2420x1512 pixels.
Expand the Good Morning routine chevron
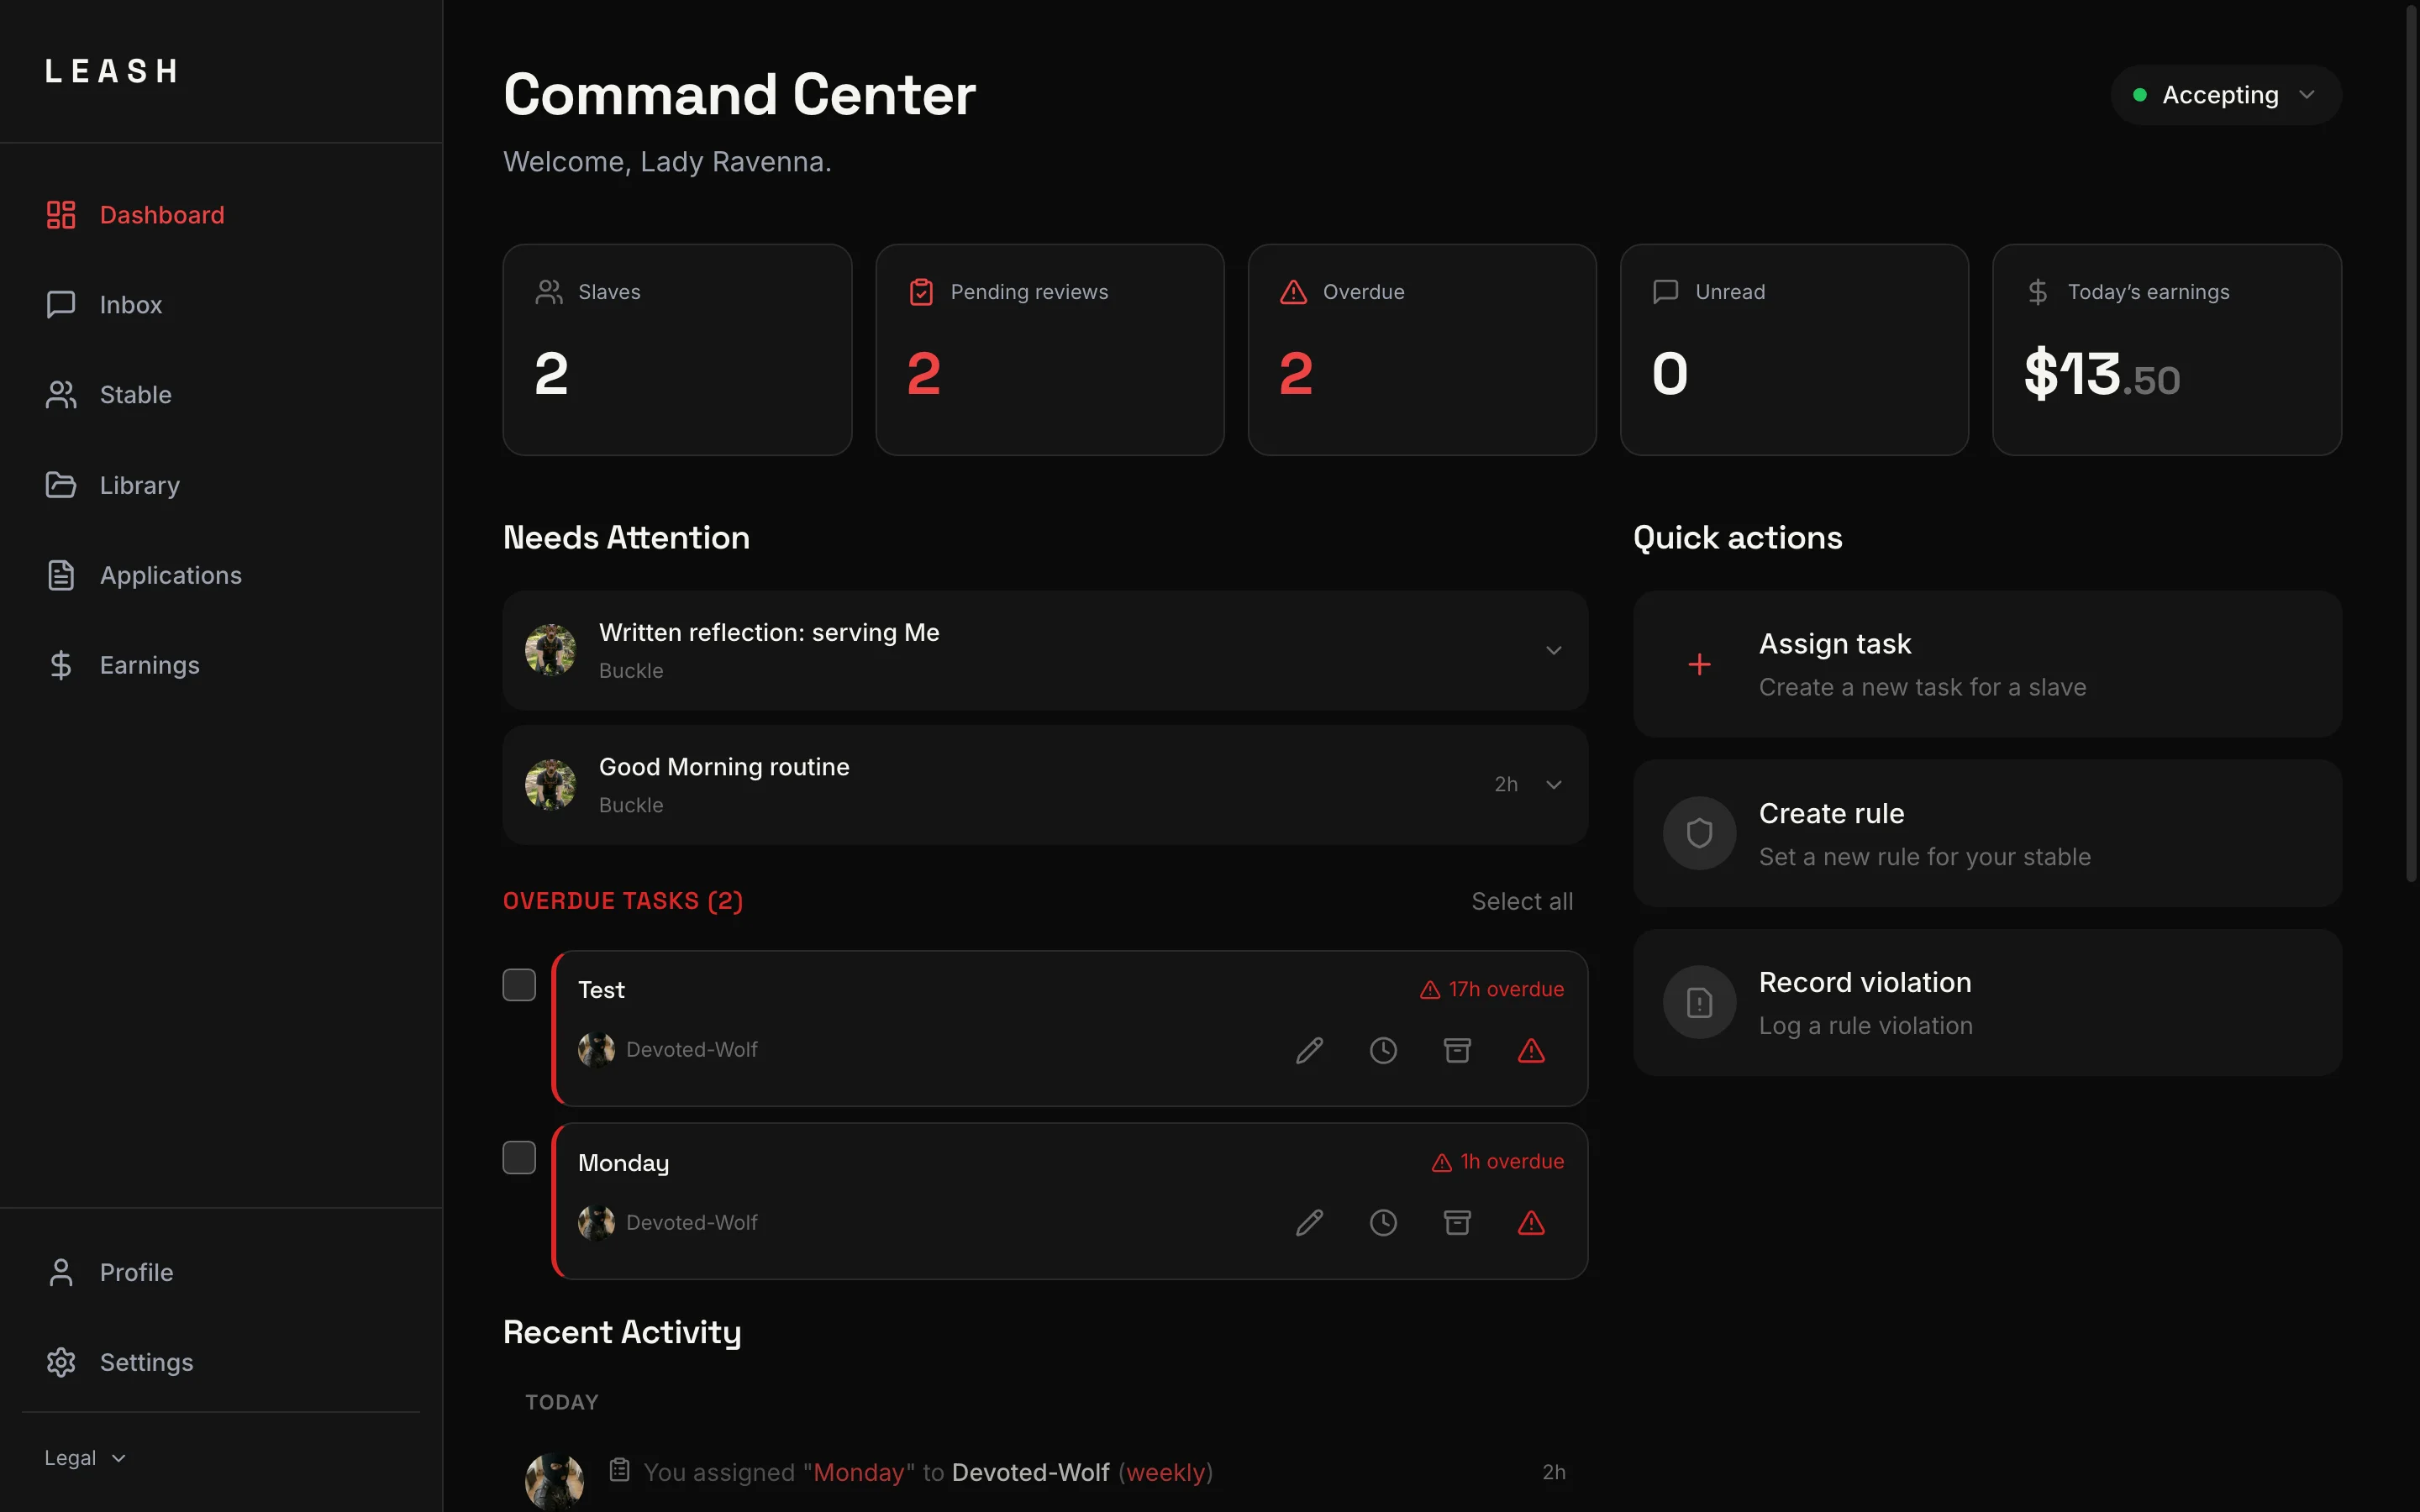coord(1553,785)
